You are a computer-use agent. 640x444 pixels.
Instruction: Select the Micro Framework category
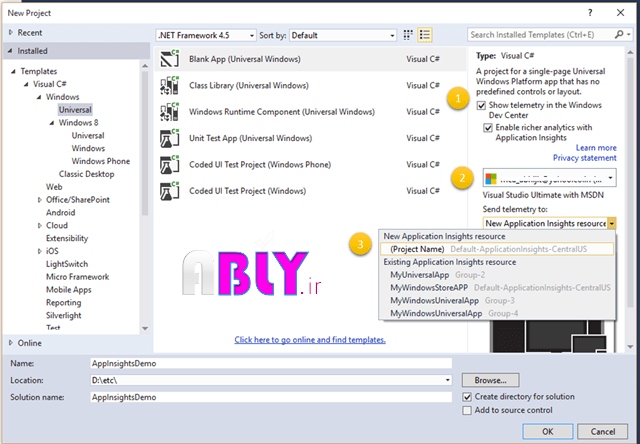pyautogui.click(x=78, y=277)
